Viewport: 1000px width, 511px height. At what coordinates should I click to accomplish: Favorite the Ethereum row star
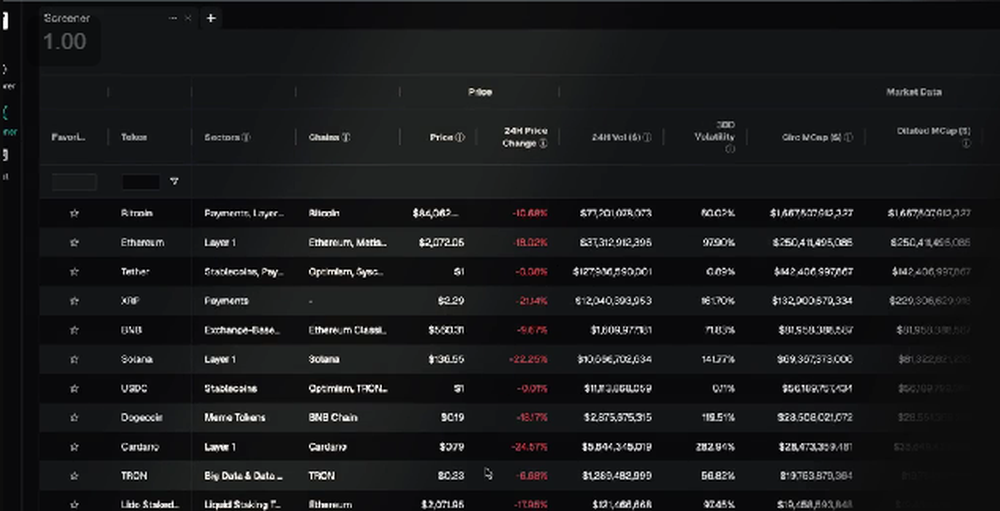pyautogui.click(x=74, y=242)
